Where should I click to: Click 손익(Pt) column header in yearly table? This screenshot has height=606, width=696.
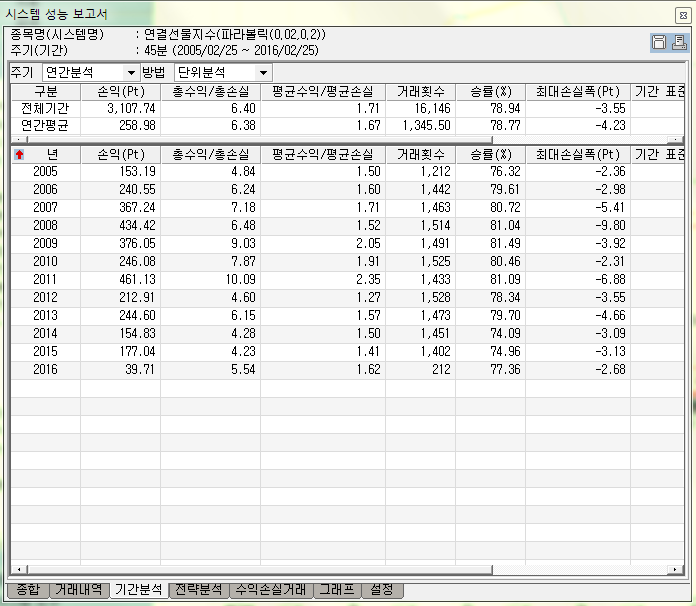[120, 155]
